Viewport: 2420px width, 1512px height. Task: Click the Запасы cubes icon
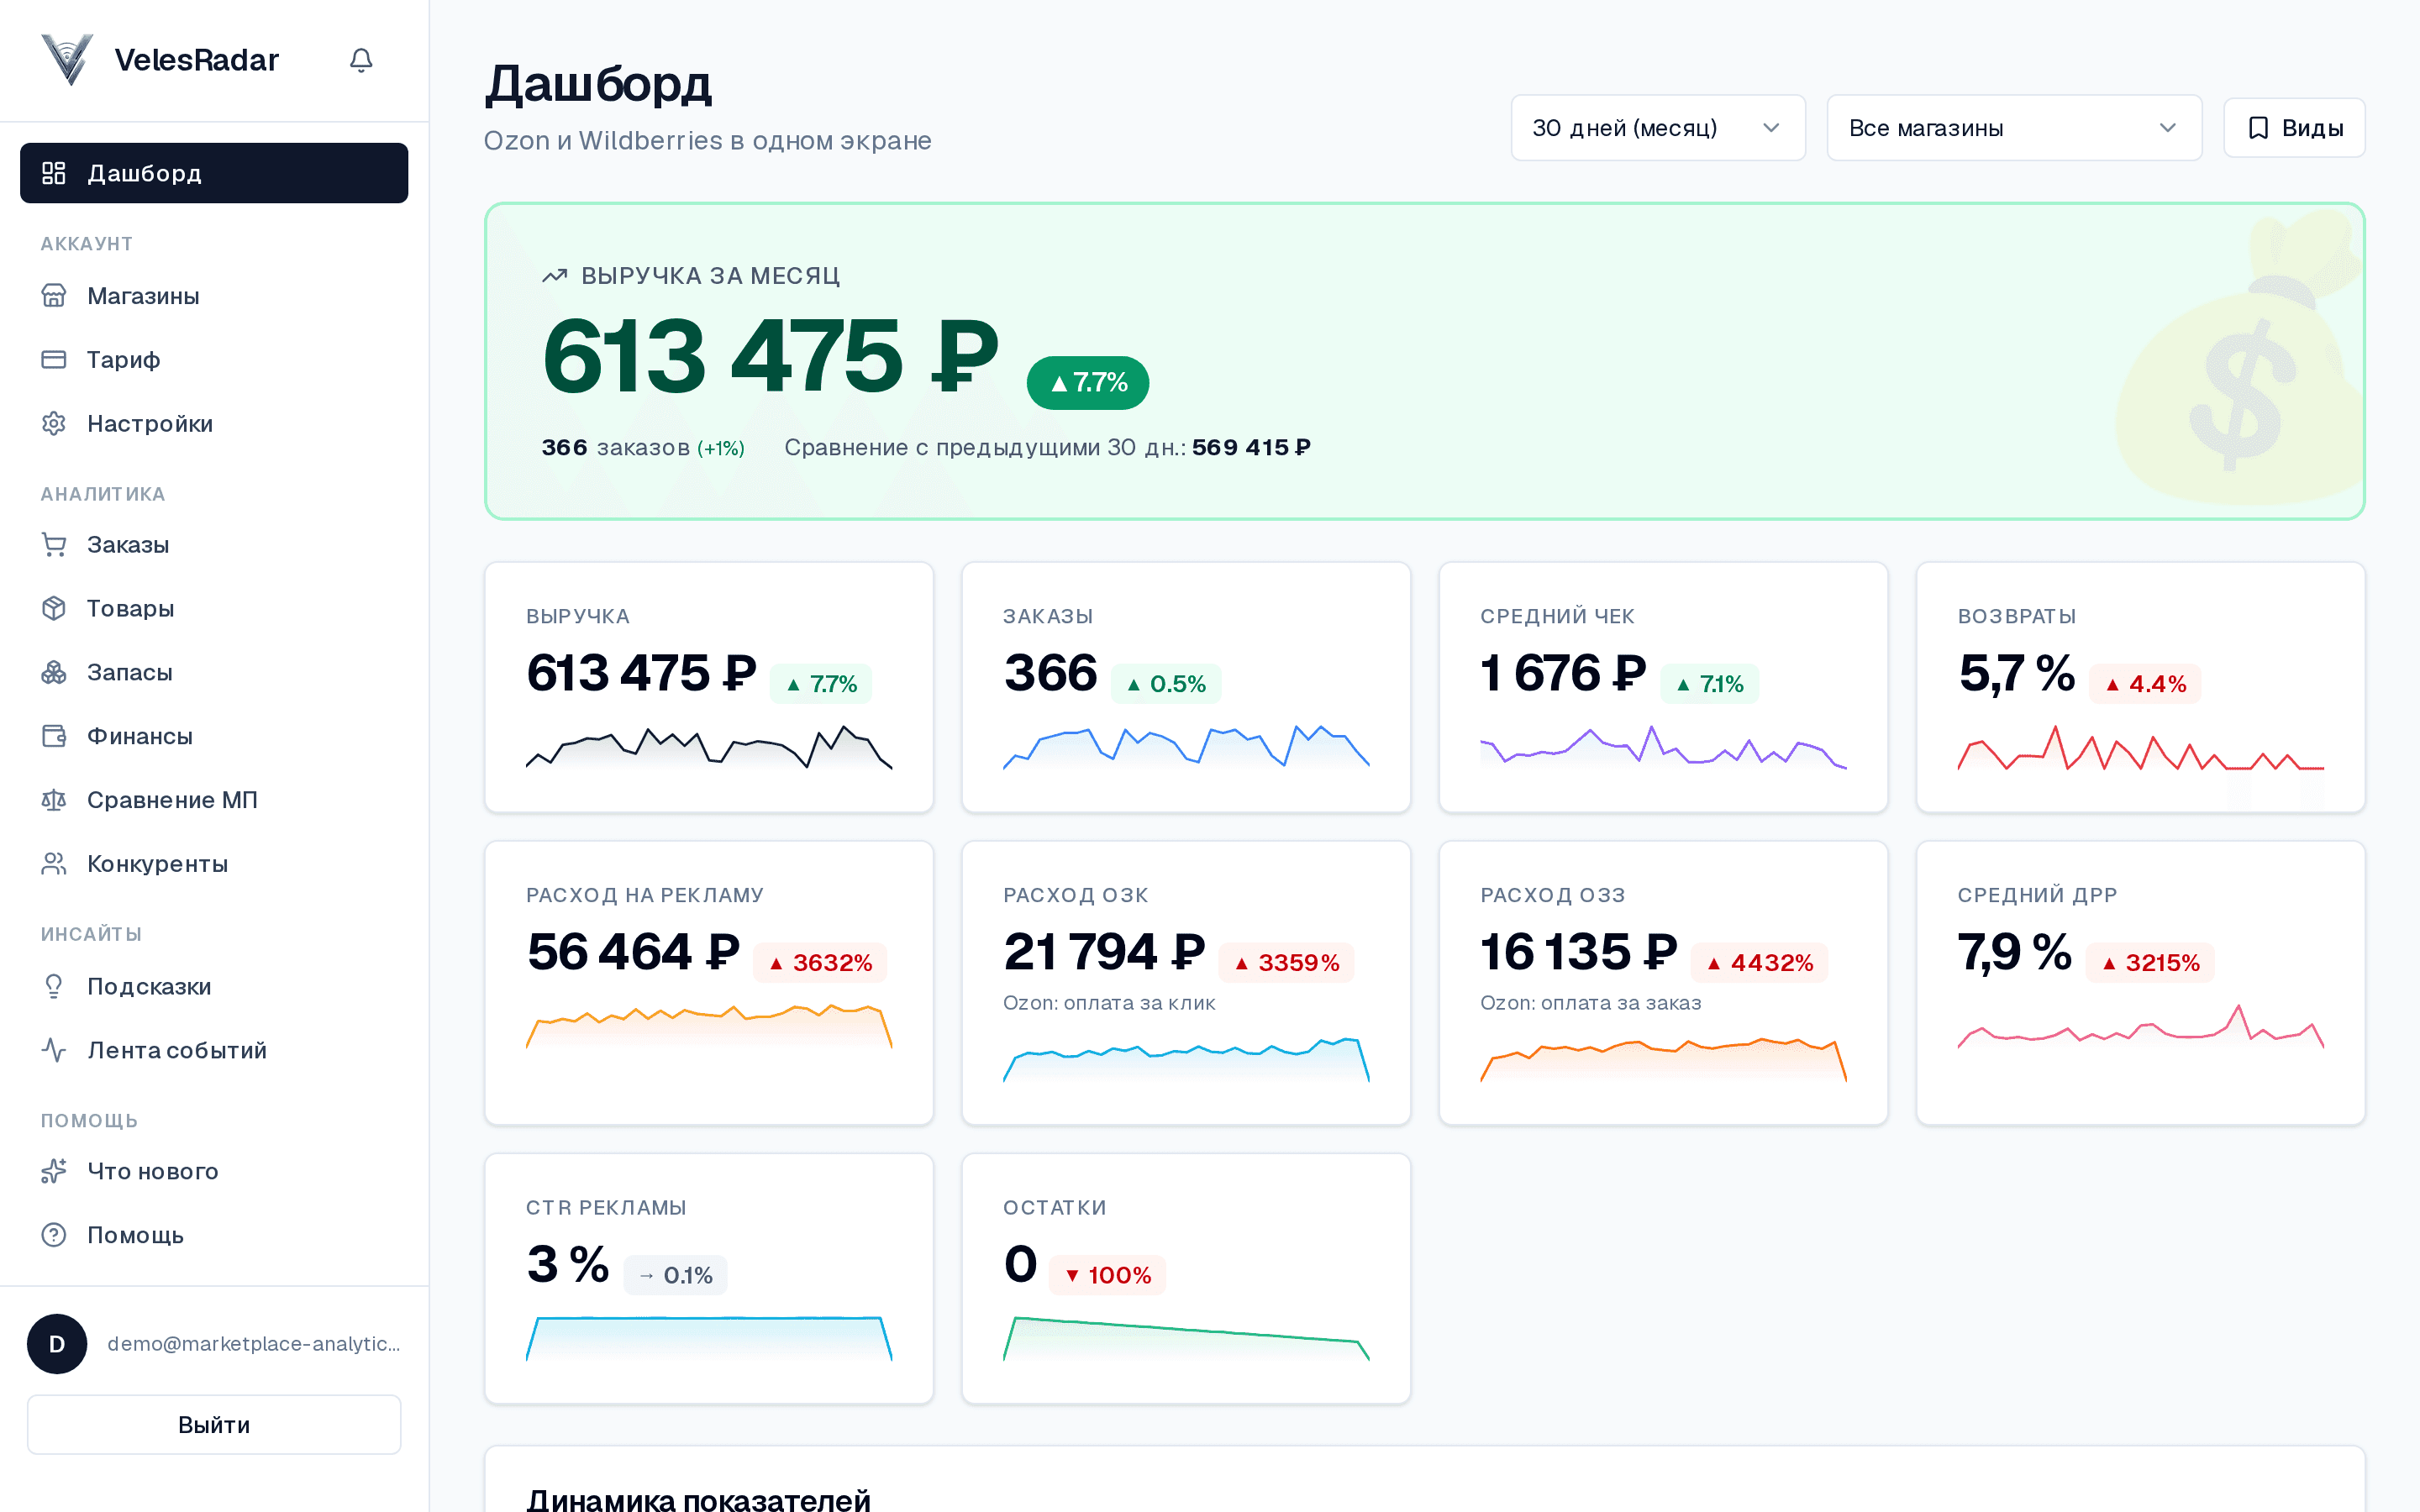(x=54, y=672)
